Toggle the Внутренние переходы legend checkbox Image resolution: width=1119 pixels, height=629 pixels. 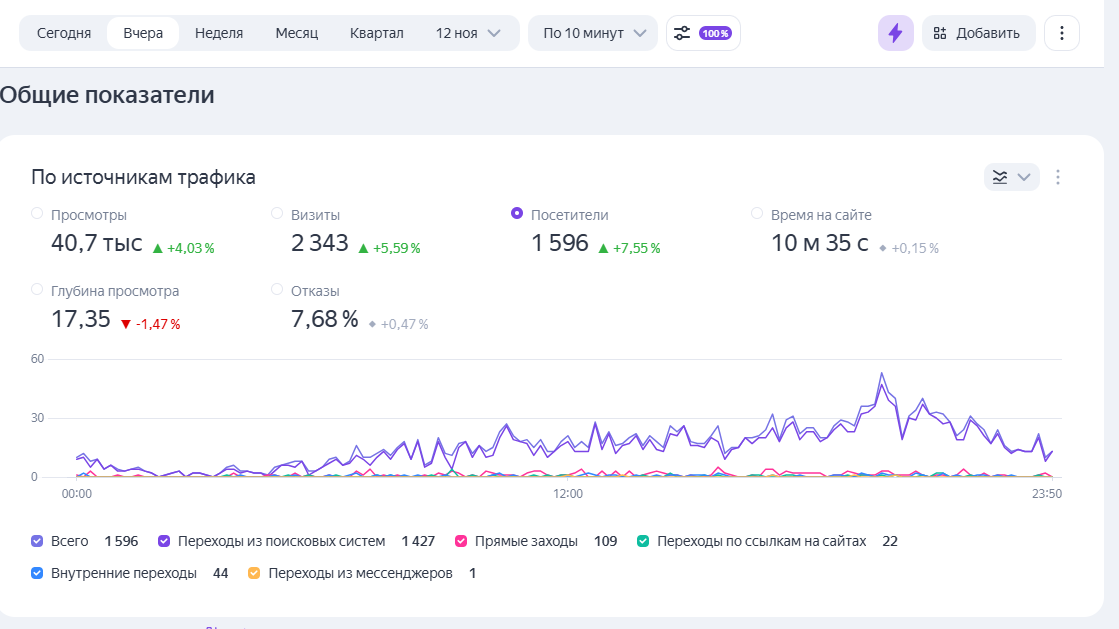(x=38, y=573)
